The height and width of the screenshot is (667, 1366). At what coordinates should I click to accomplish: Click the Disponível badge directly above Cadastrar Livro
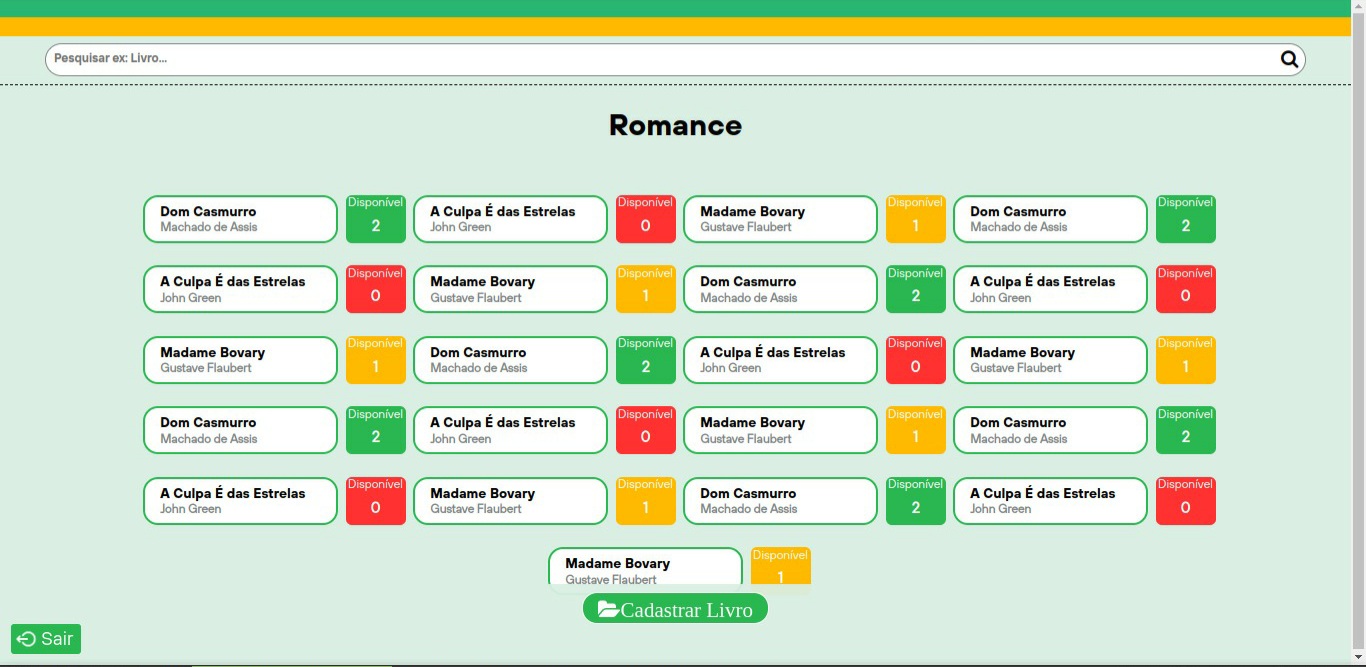(780, 567)
